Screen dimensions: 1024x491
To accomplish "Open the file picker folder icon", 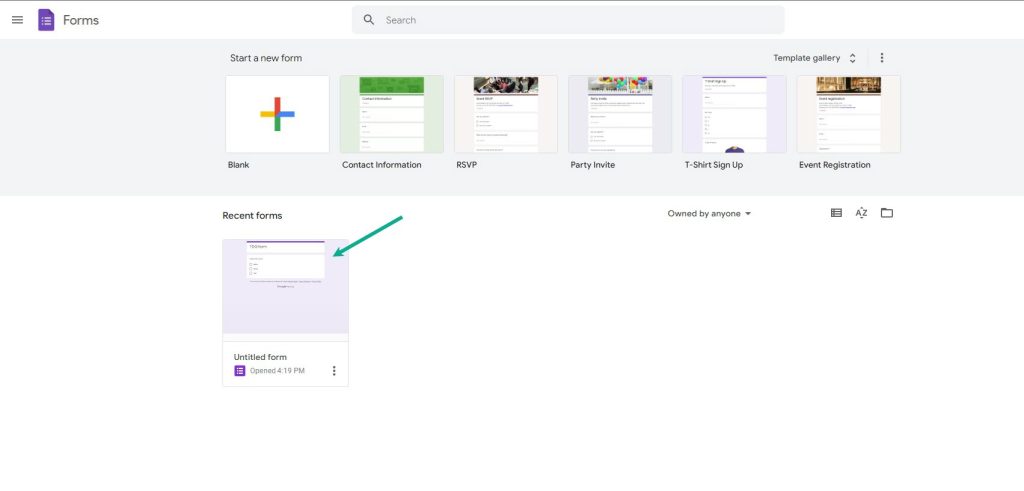I will tap(886, 213).
